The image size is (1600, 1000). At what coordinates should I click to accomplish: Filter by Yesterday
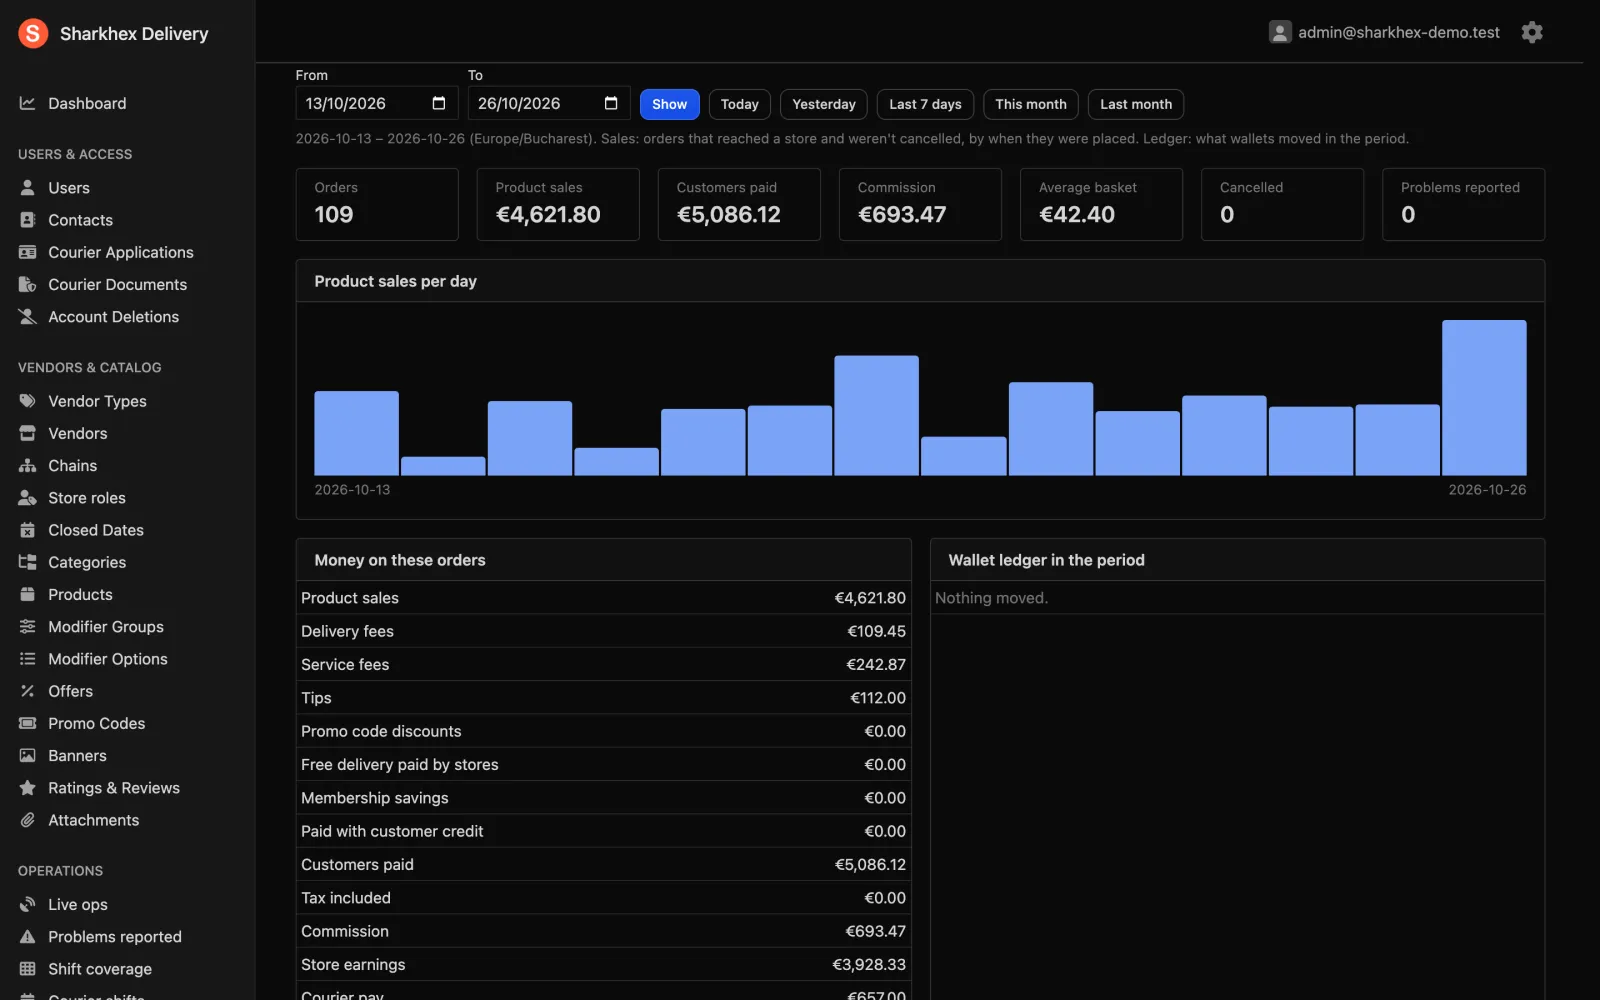[824, 104]
